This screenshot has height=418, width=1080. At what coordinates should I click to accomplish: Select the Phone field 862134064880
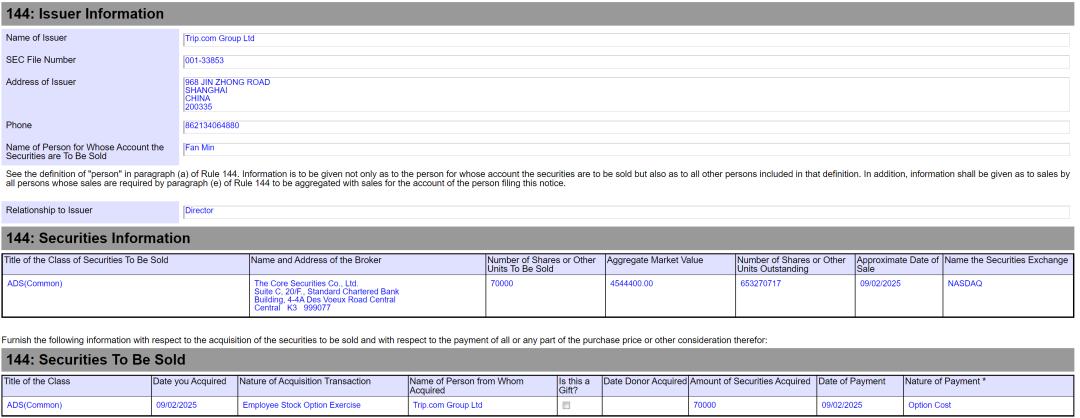coord(626,127)
